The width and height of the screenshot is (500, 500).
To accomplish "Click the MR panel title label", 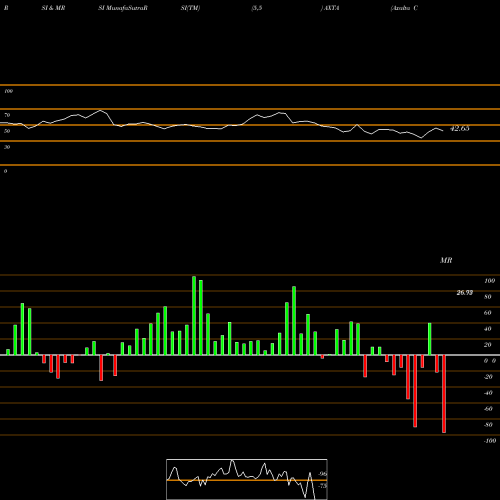I will tap(446, 260).
